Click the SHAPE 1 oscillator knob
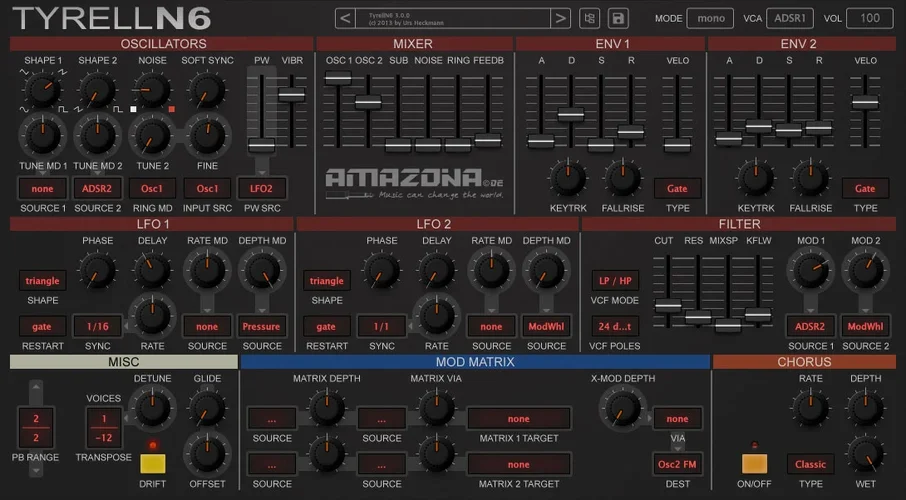This screenshot has width=906, height=500. point(41,92)
